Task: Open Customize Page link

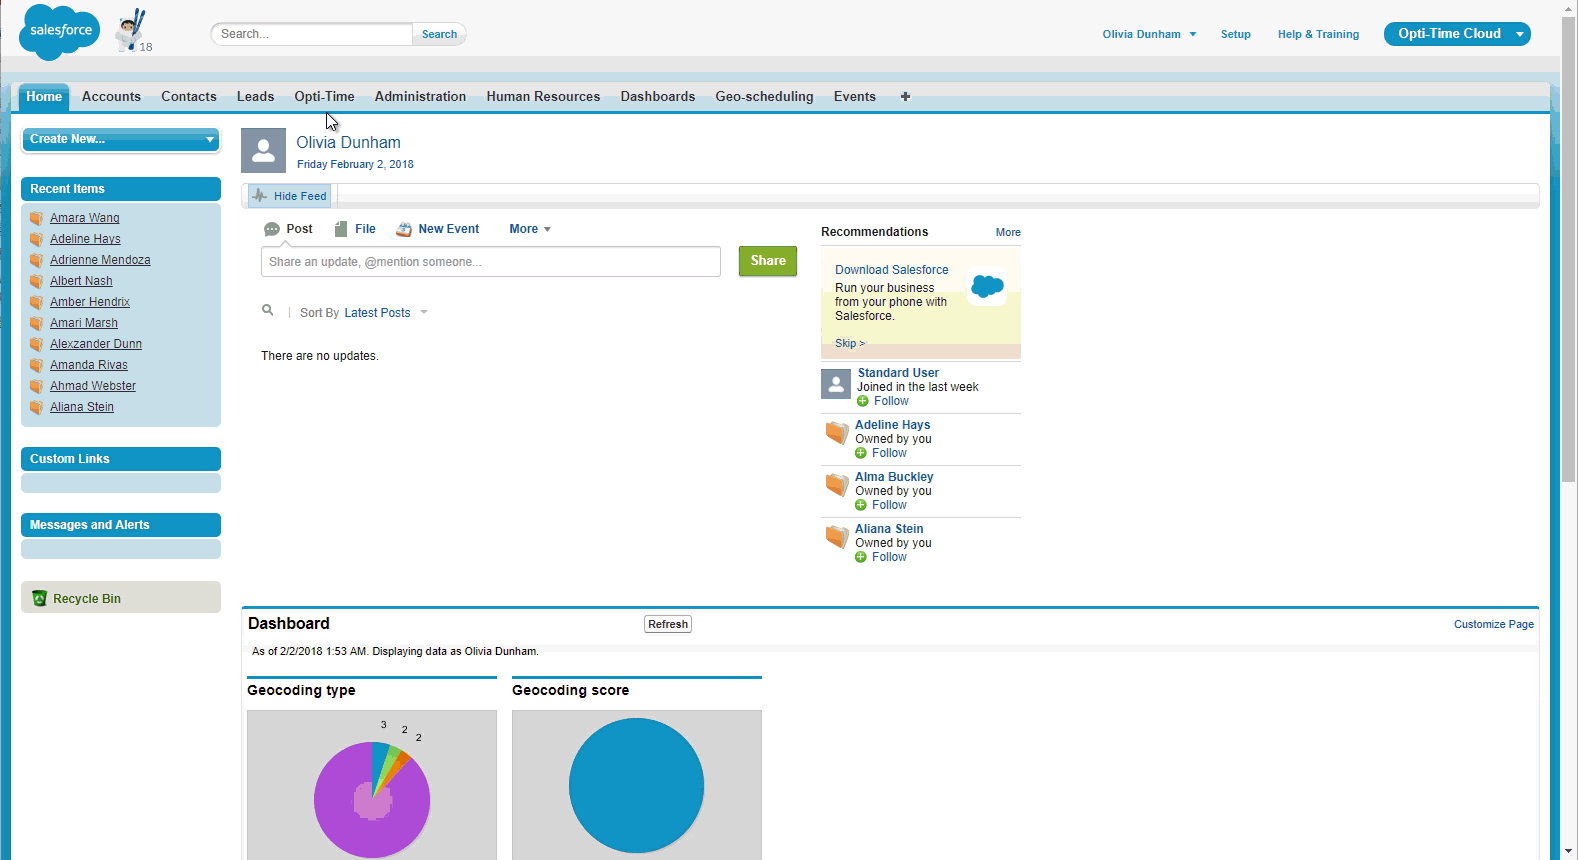Action: (1493, 624)
